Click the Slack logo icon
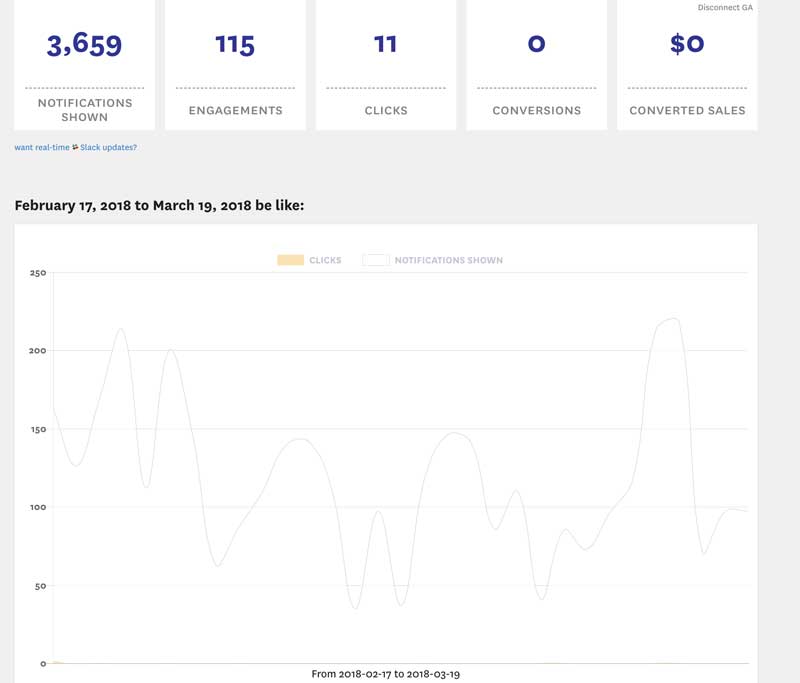Image resolution: width=800 pixels, height=683 pixels. pyautogui.click(x=77, y=147)
